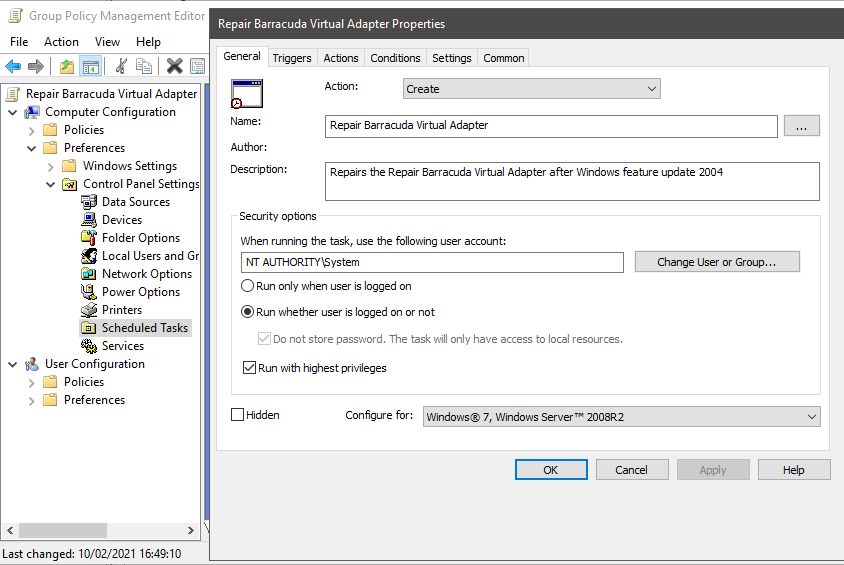Click the tree pane scroll left arrow
The width and height of the screenshot is (844, 565).
[10, 531]
